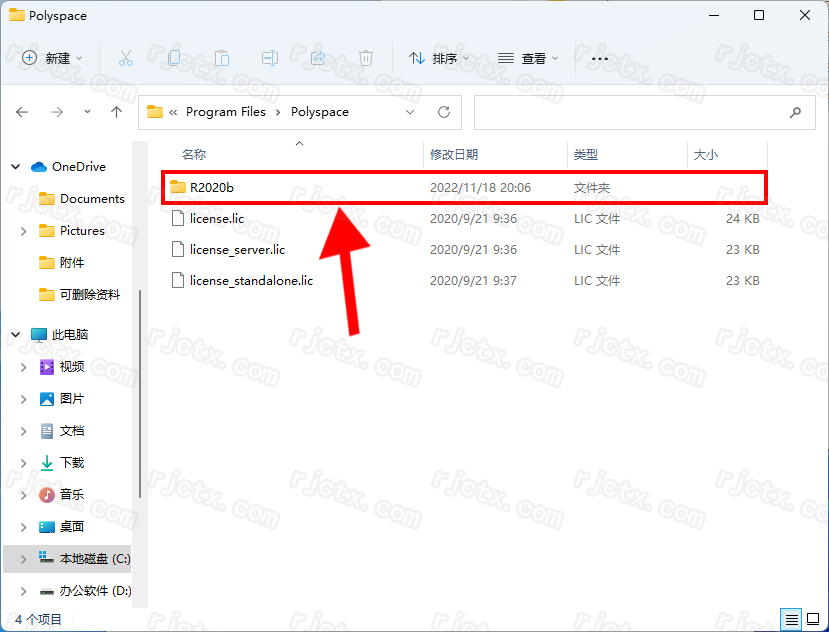Click the Share icon in toolbar
829x632 pixels.
(x=318, y=58)
